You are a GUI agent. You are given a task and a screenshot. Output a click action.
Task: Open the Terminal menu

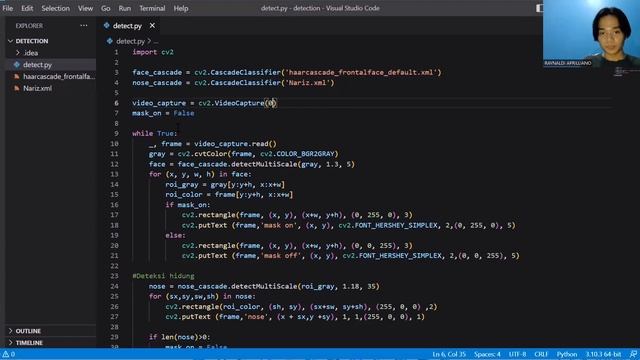click(x=152, y=8)
